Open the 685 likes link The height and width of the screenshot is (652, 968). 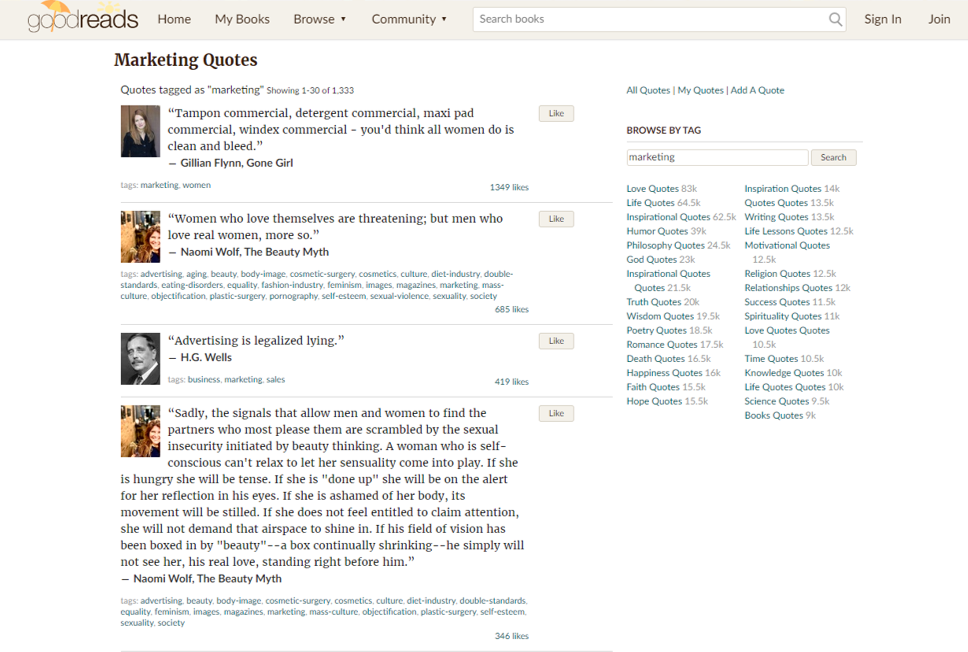(511, 310)
